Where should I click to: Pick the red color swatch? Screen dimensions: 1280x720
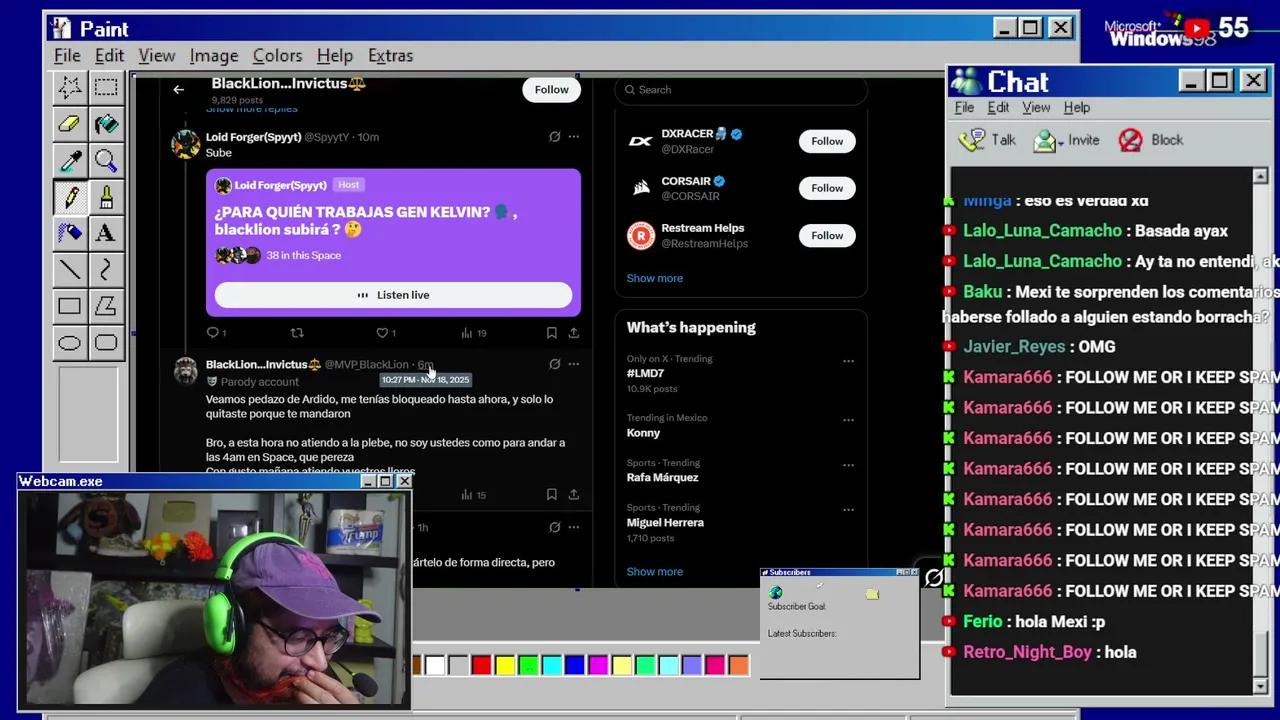coord(481,665)
